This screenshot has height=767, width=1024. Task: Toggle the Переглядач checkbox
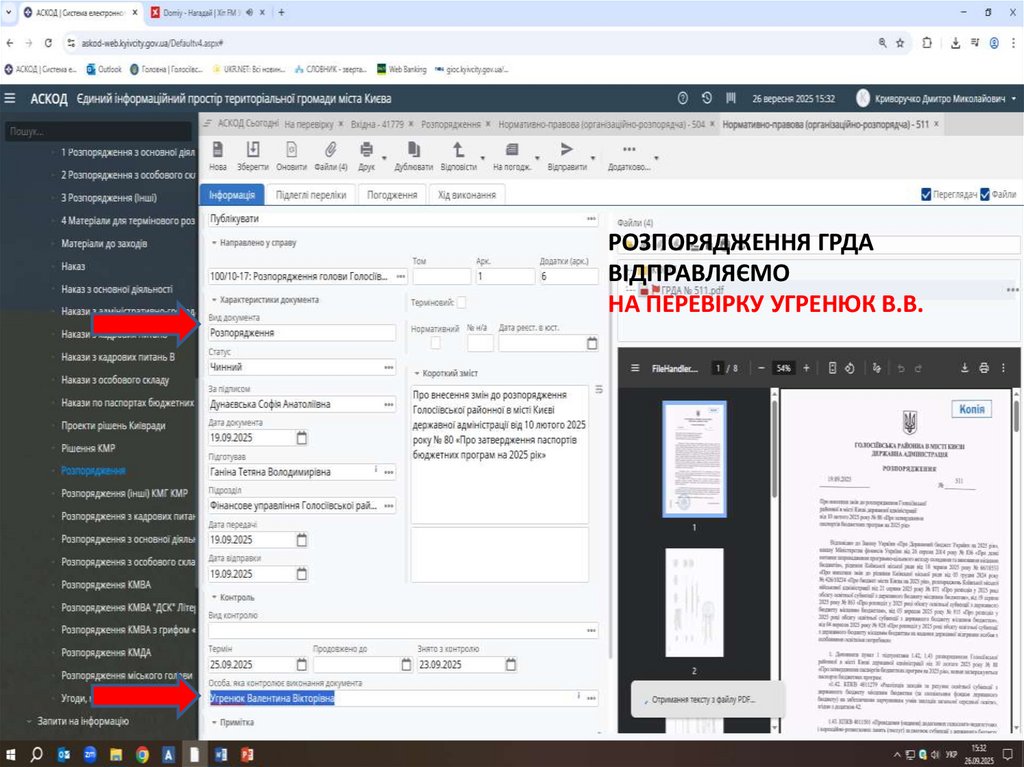tap(926, 195)
